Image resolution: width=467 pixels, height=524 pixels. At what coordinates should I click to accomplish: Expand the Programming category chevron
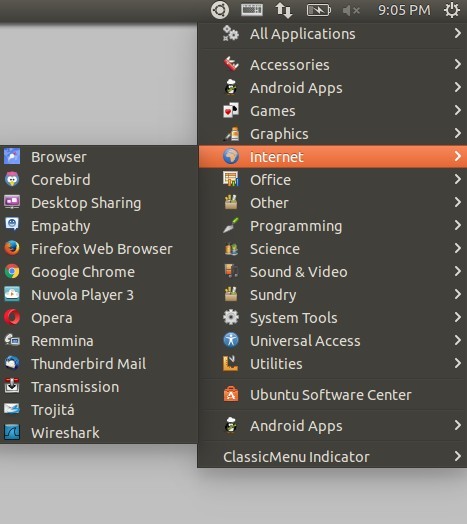(x=458, y=226)
